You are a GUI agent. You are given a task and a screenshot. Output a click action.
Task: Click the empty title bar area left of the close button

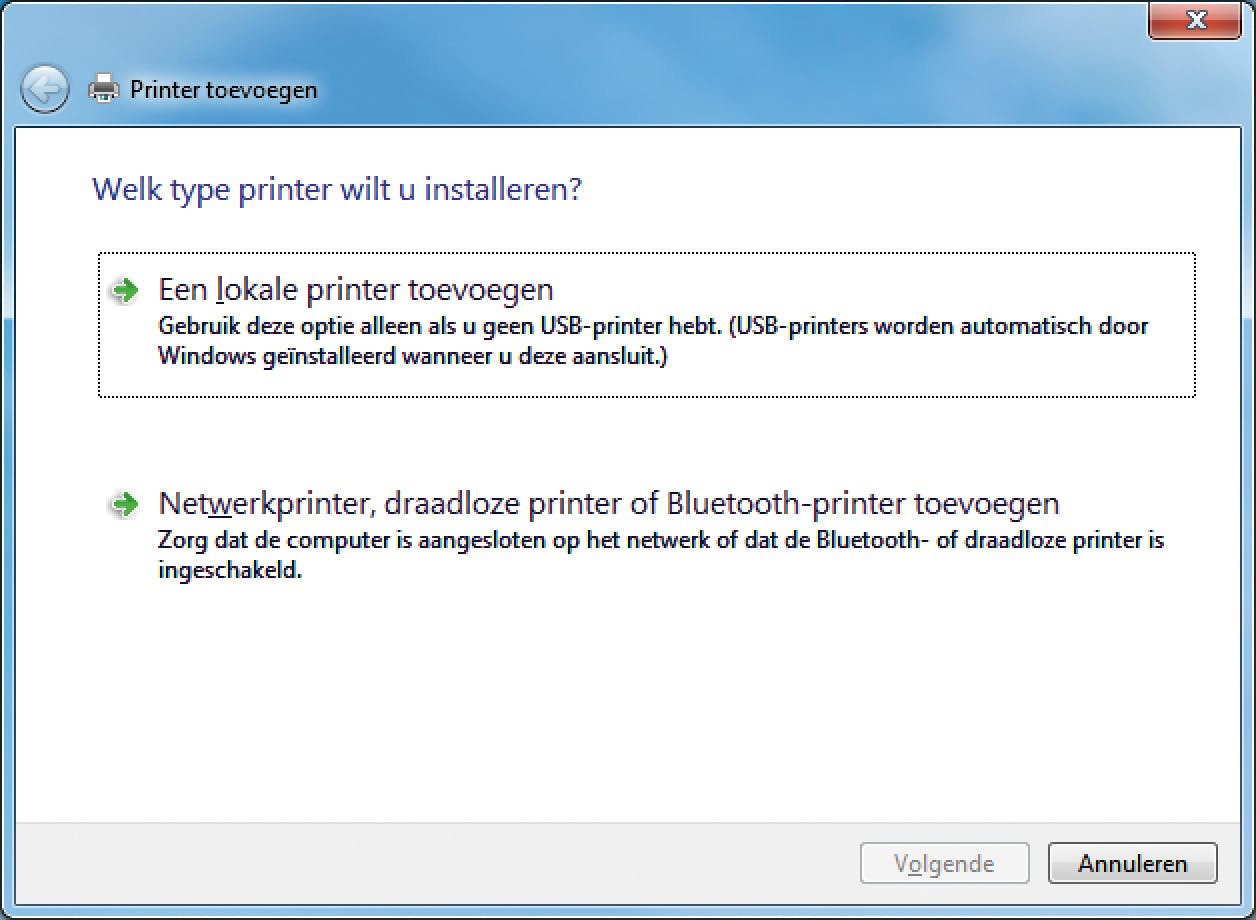pos(700,30)
